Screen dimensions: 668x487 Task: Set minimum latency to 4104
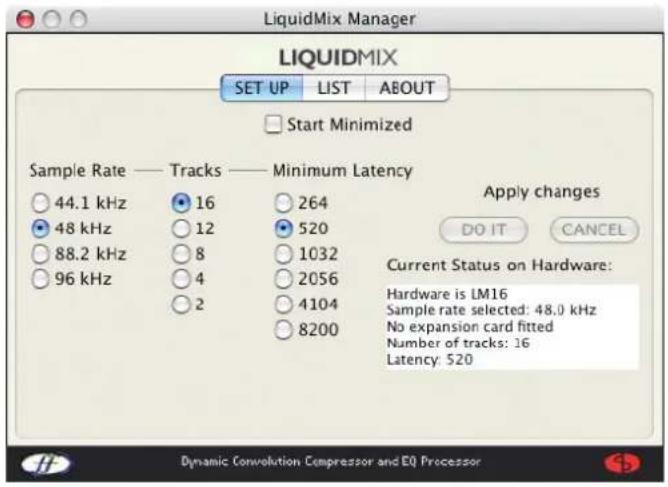284,304
